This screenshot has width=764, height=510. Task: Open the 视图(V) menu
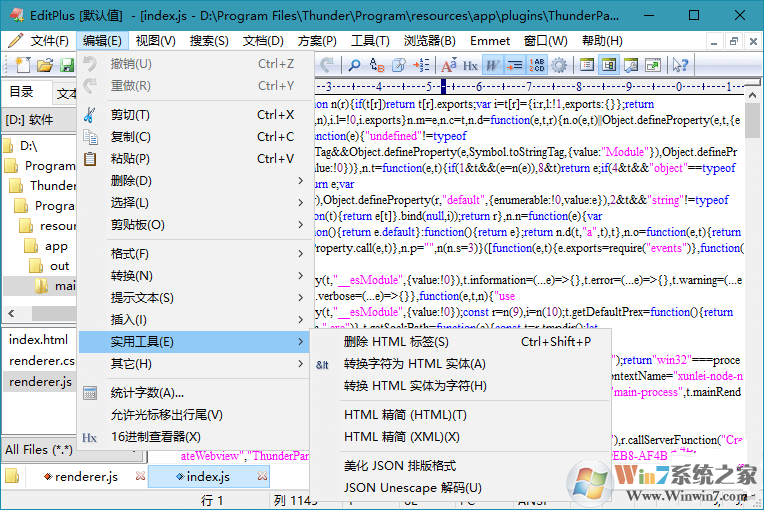click(x=155, y=41)
